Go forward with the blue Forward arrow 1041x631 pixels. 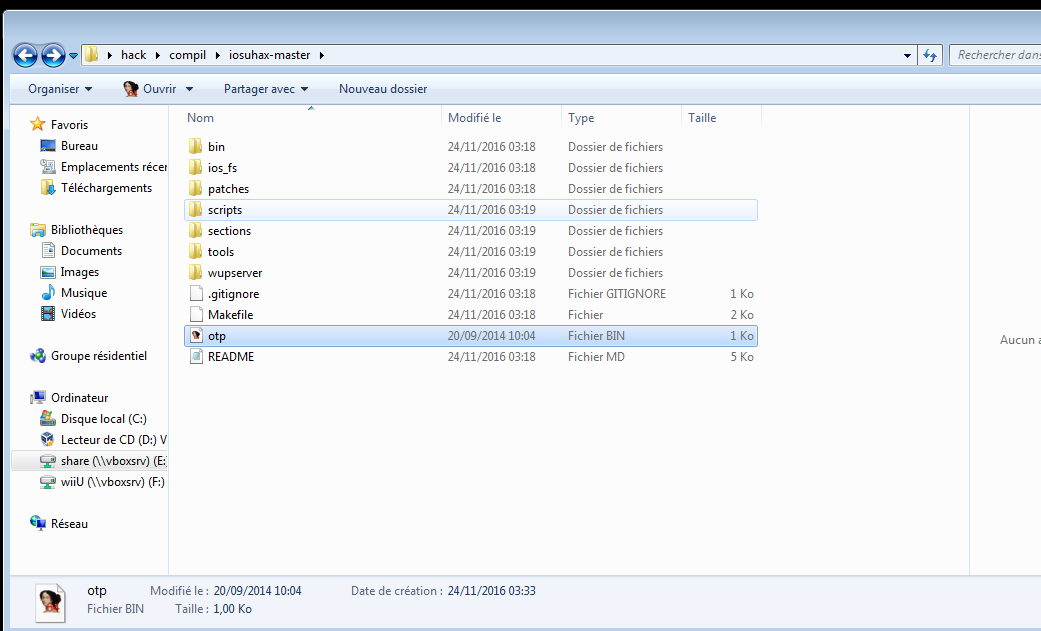coord(53,55)
